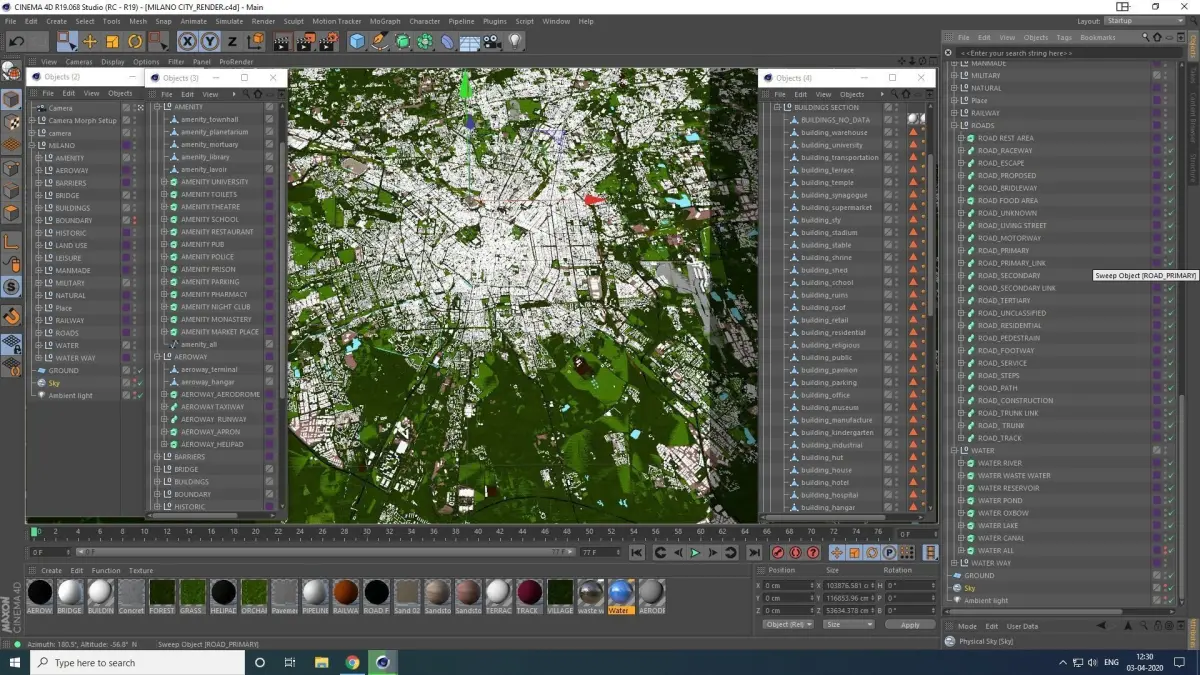Add a camera object from toolbar
The image size is (1200, 675).
pyautogui.click(x=492, y=41)
